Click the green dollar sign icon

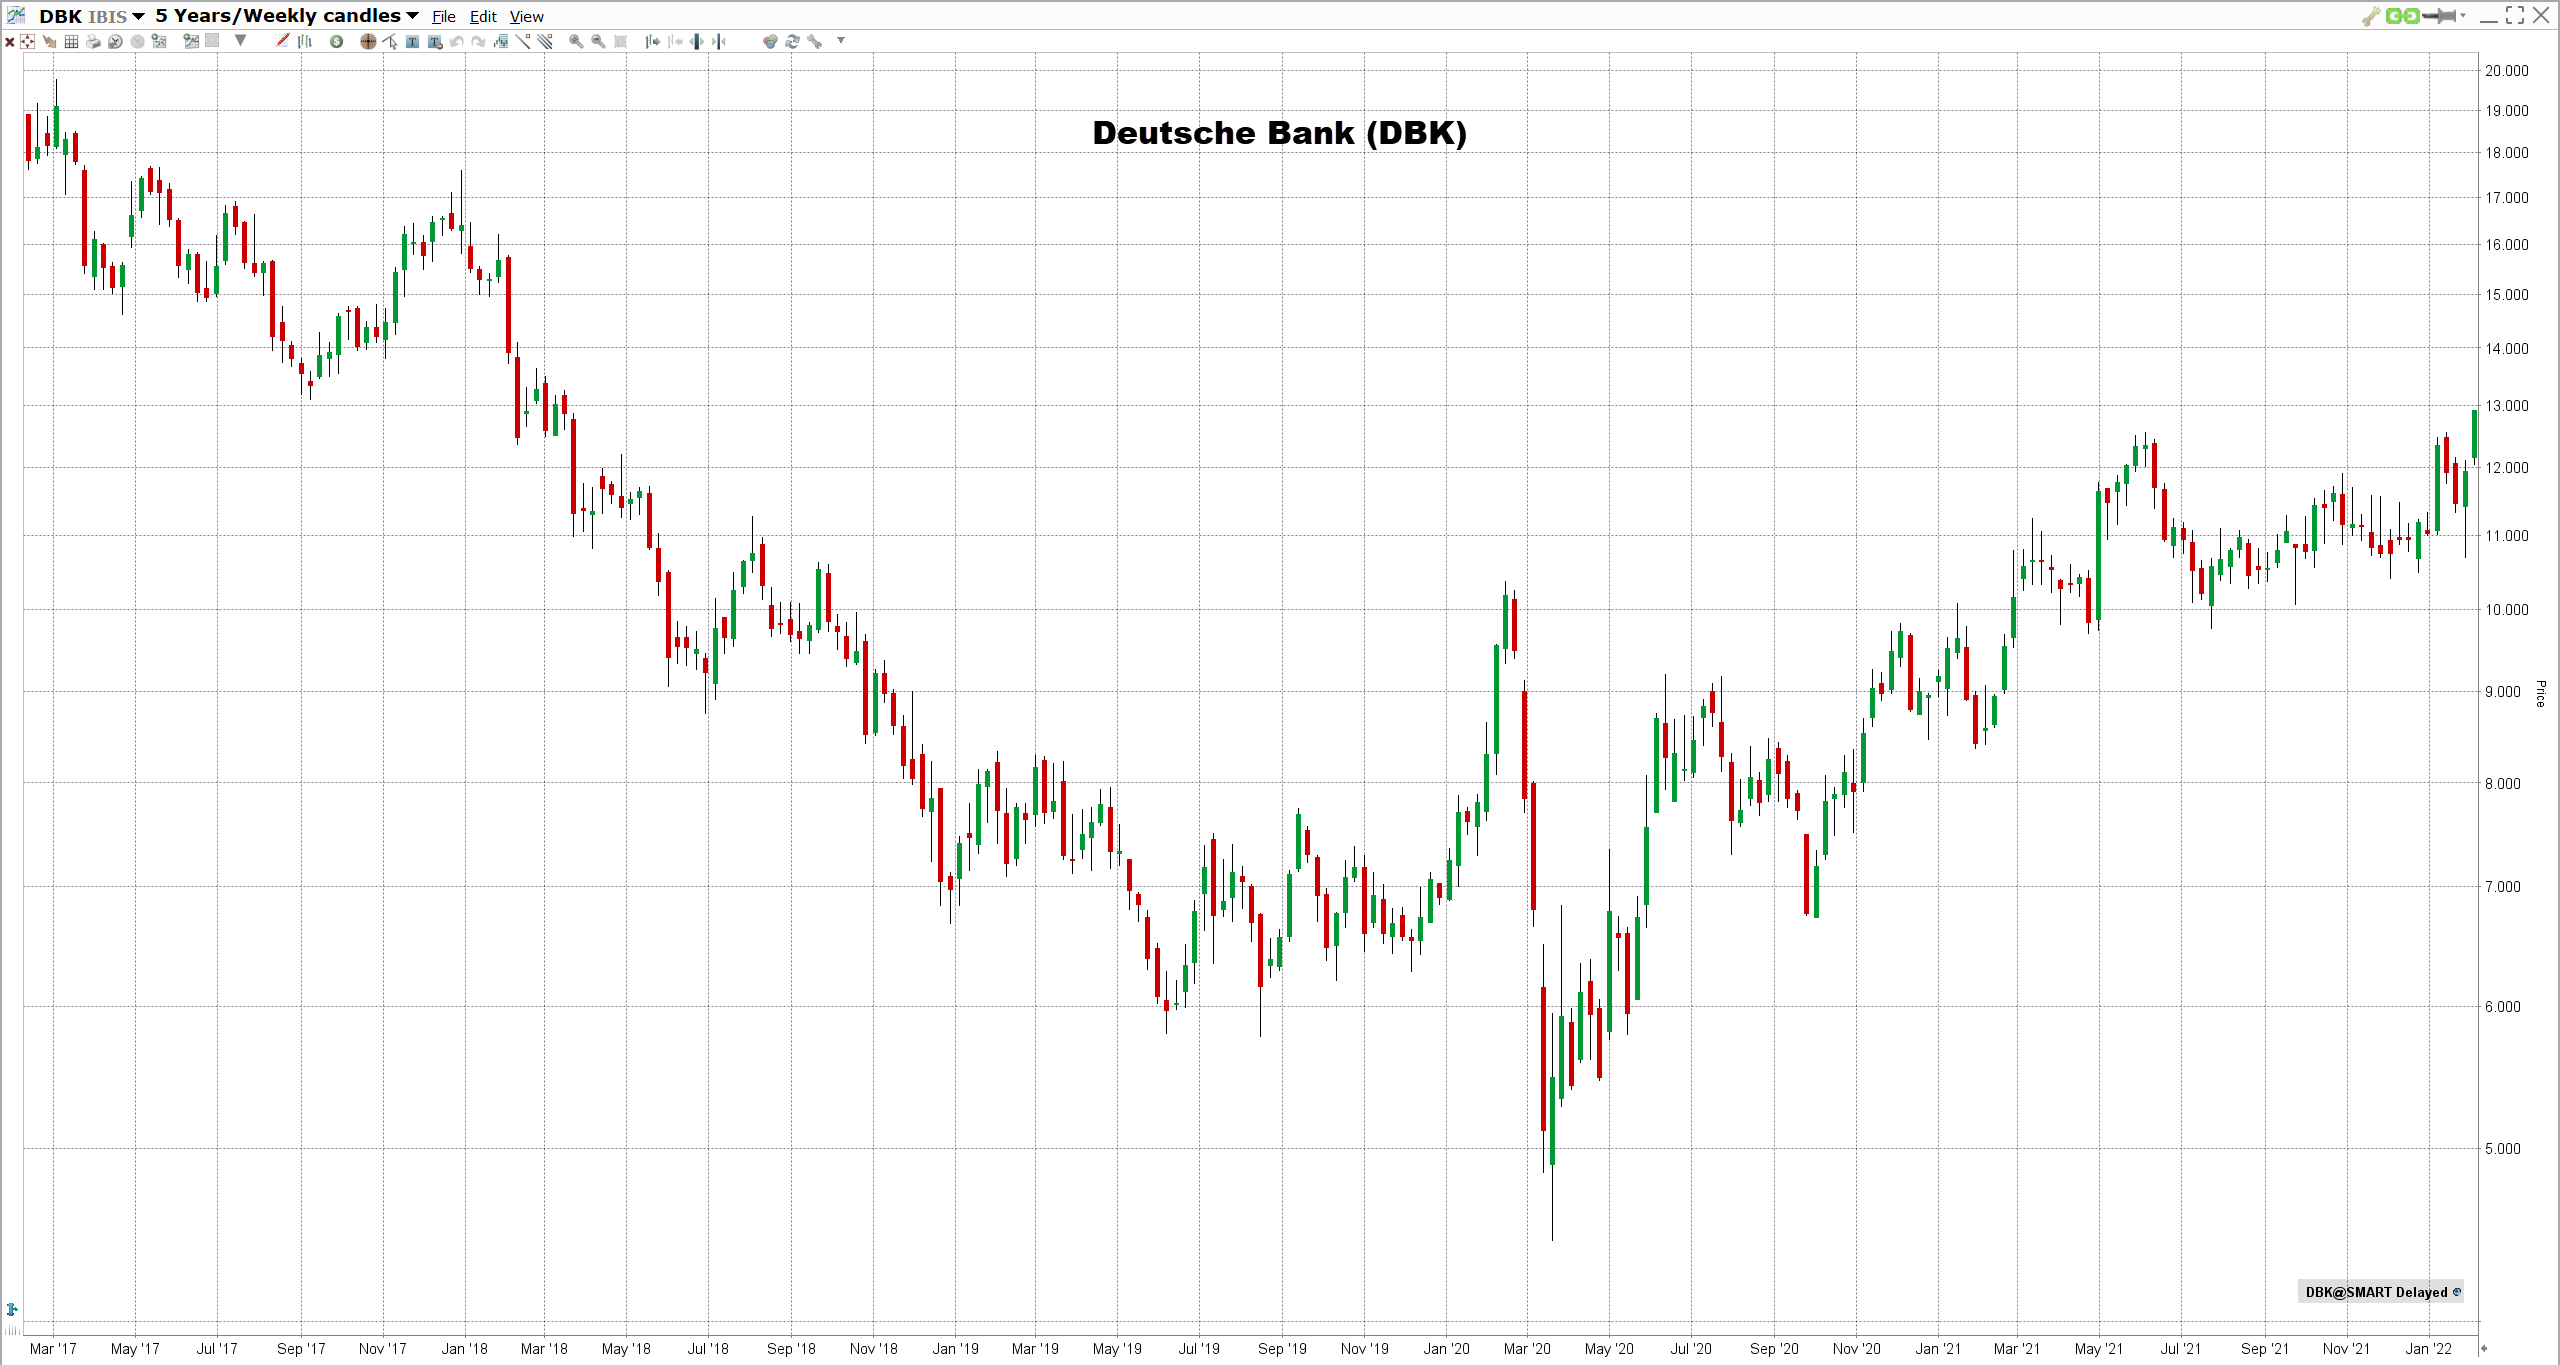336,41
